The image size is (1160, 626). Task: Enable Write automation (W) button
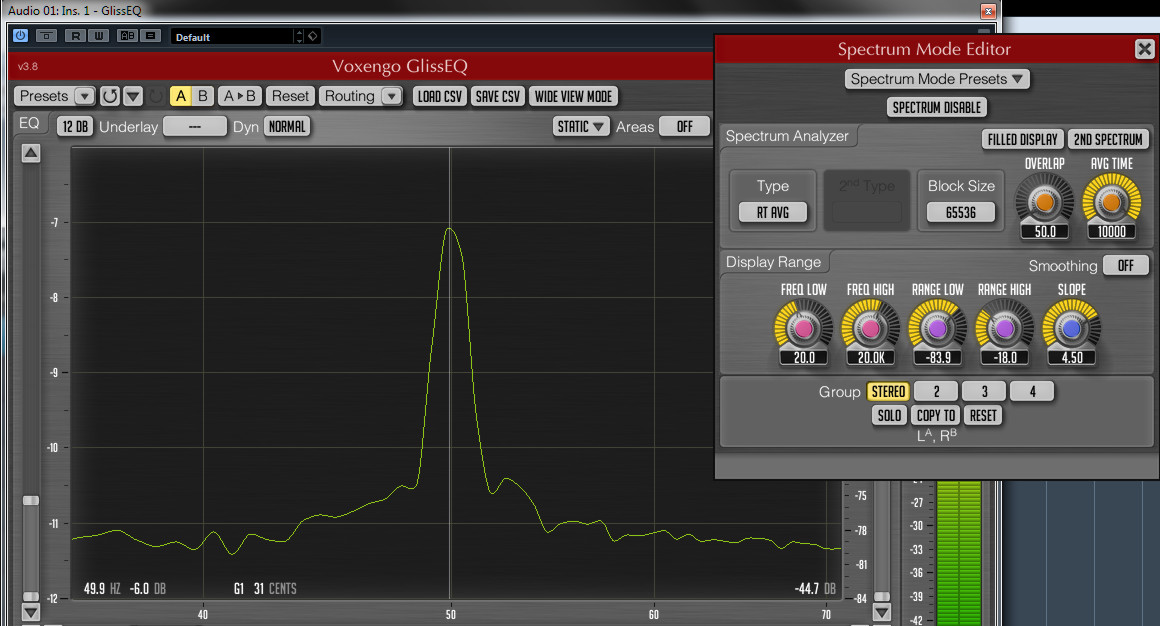pos(98,36)
